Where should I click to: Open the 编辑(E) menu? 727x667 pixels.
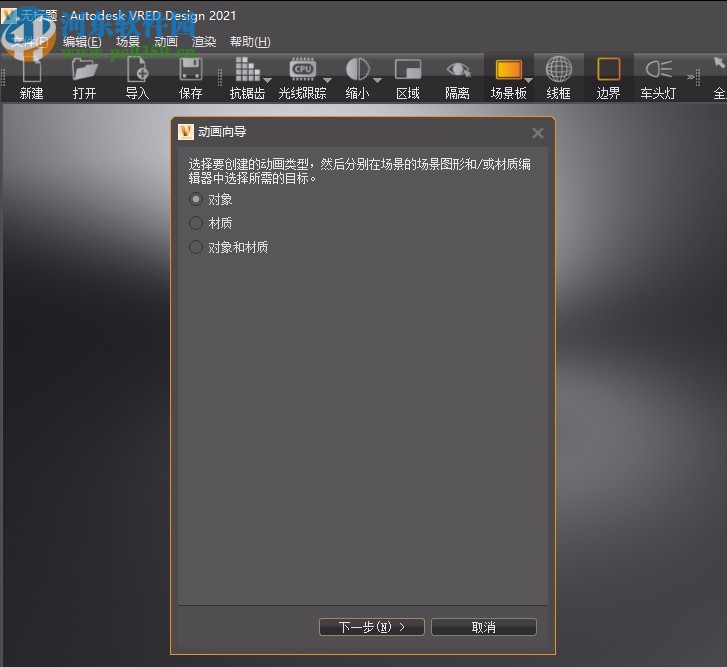[82, 42]
